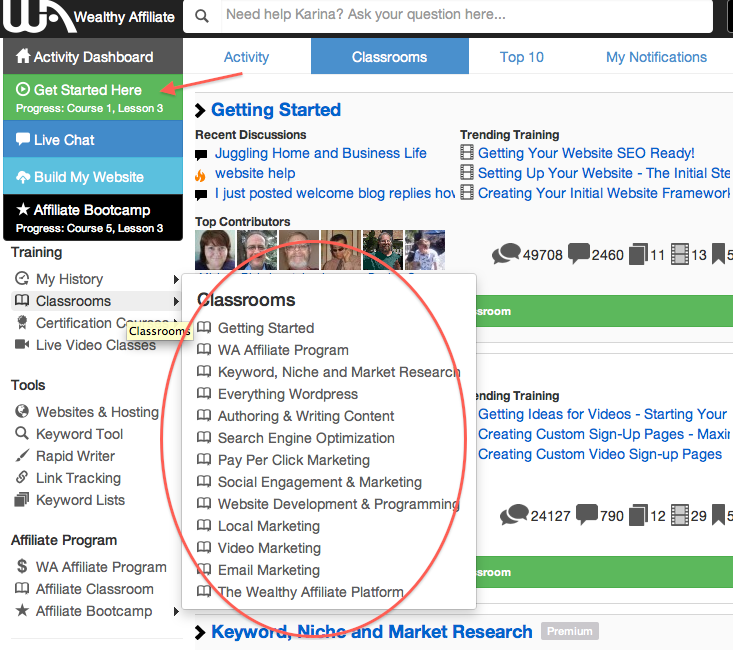The width and height of the screenshot is (733, 650).
Task: Select Everything Wordpress from the Classrooms menu
Action: point(288,394)
